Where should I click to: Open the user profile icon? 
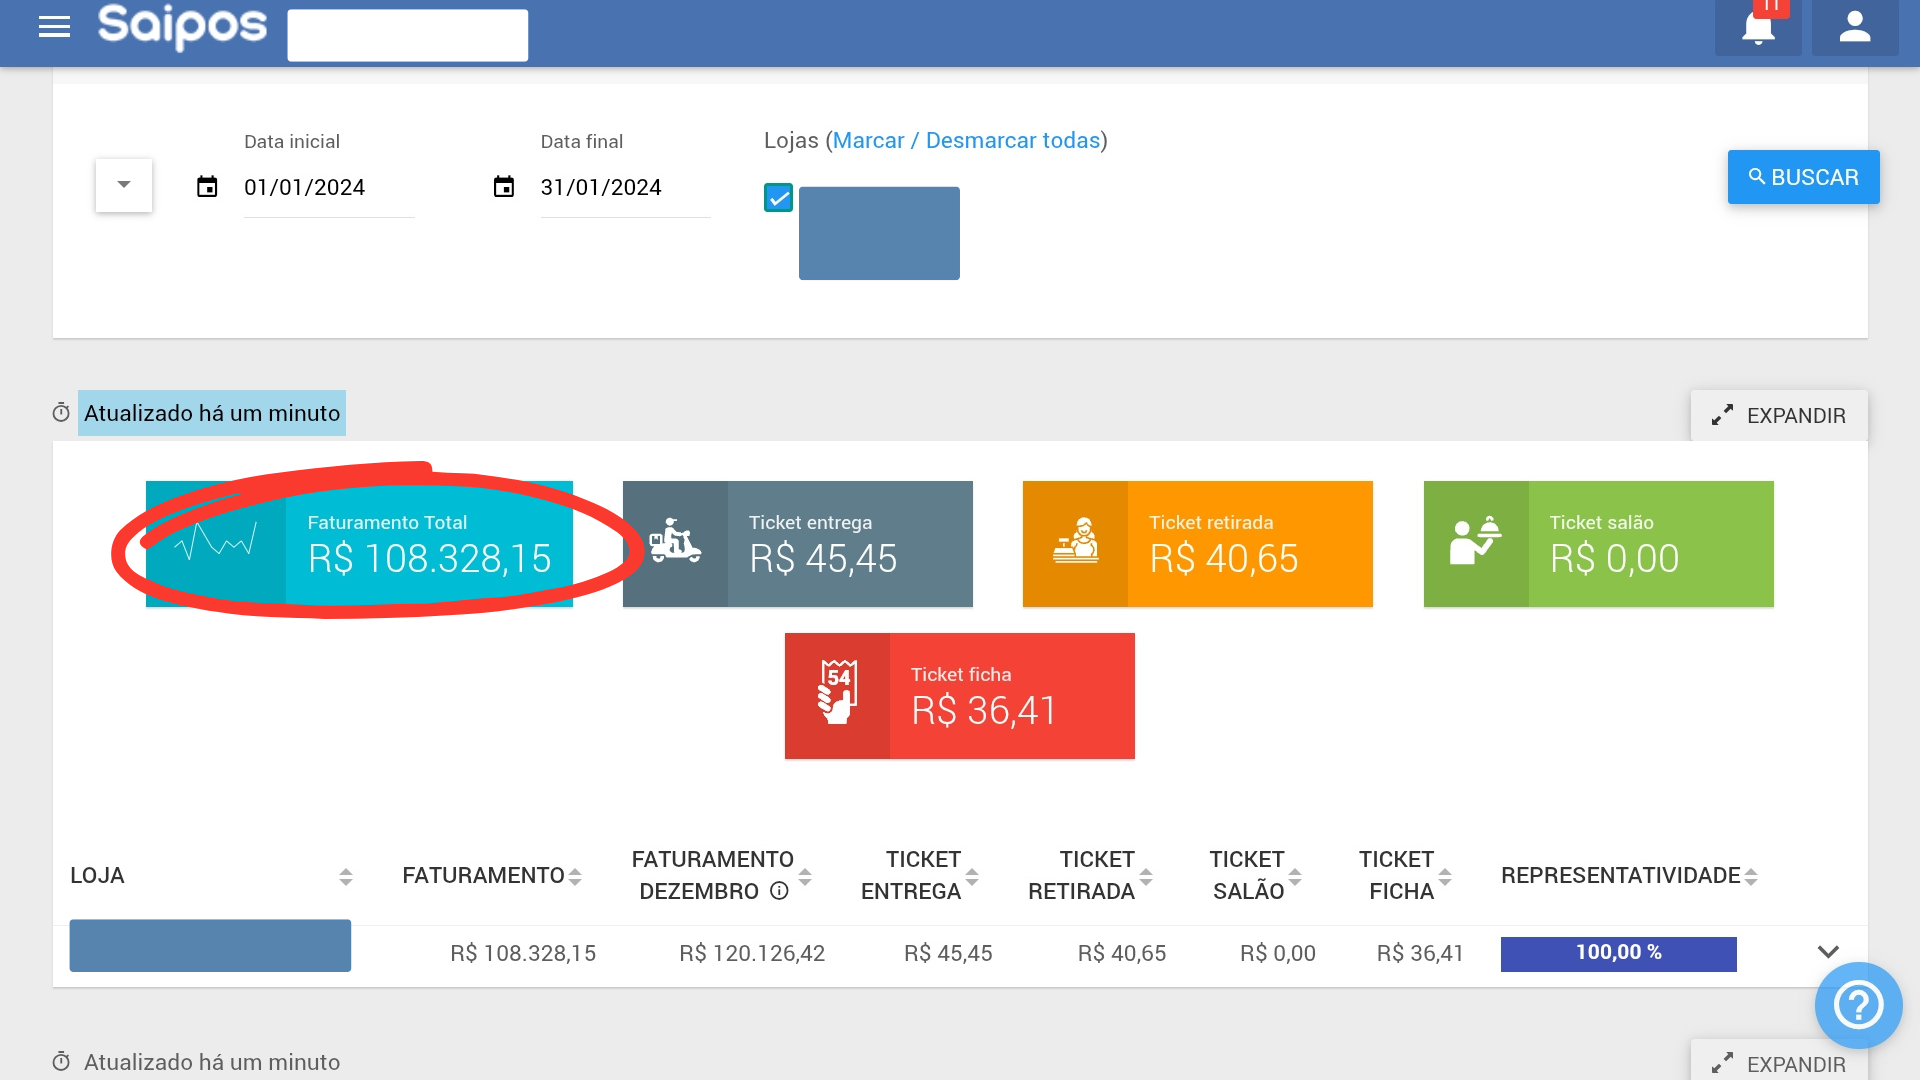click(x=1854, y=28)
